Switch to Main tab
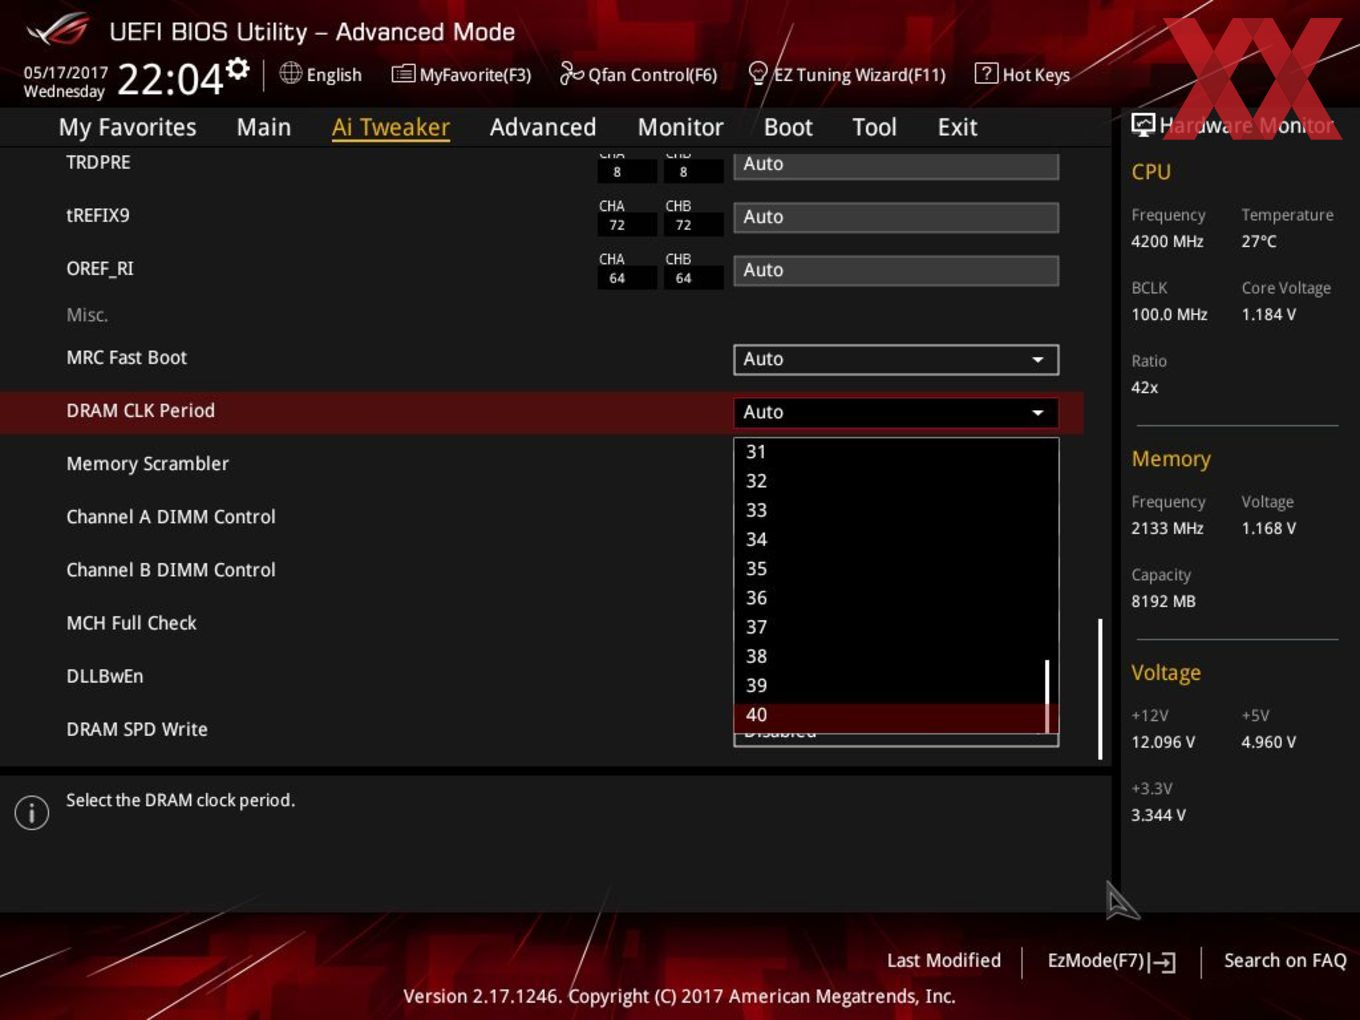 tap(264, 127)
